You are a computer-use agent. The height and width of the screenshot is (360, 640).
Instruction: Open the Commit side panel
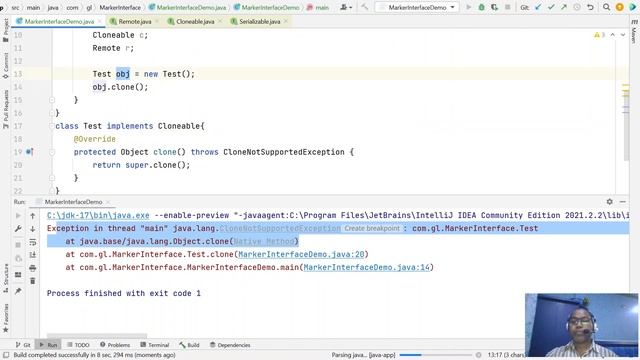[5, 65]
